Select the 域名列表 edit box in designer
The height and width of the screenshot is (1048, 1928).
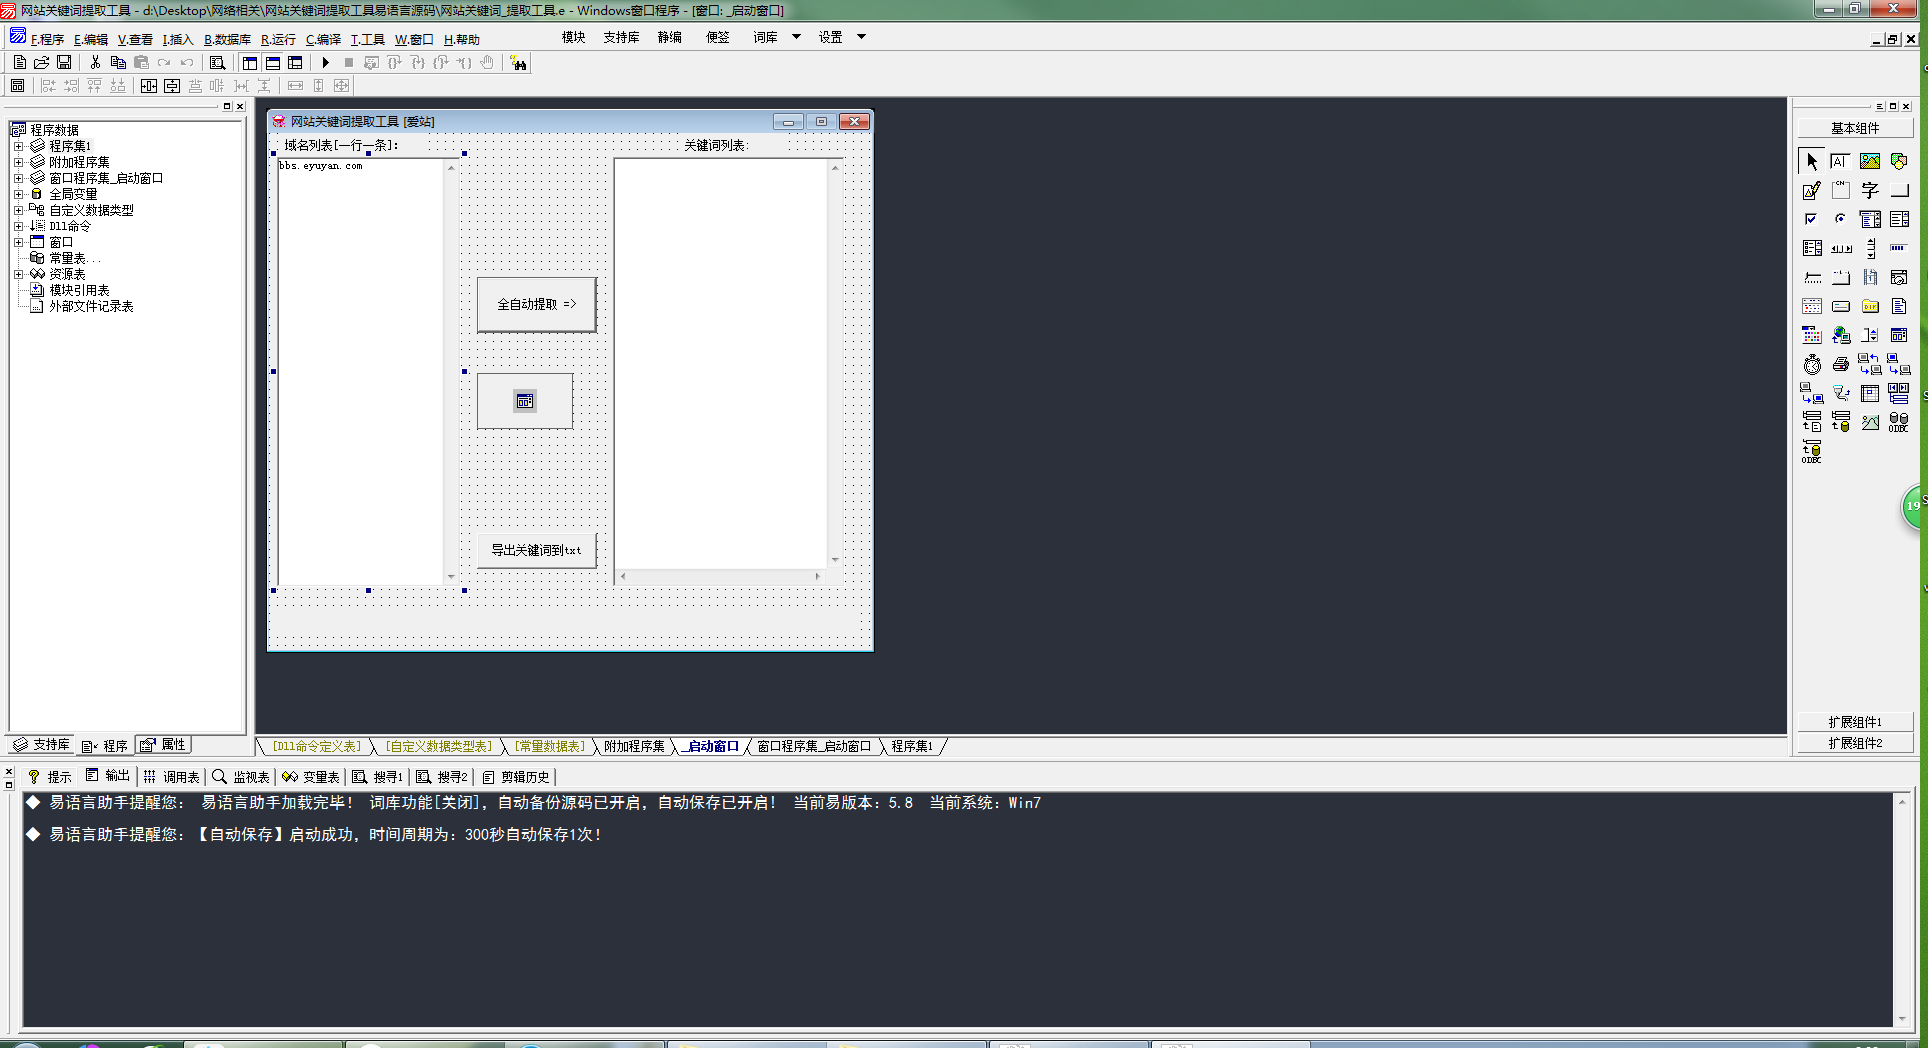368,372
